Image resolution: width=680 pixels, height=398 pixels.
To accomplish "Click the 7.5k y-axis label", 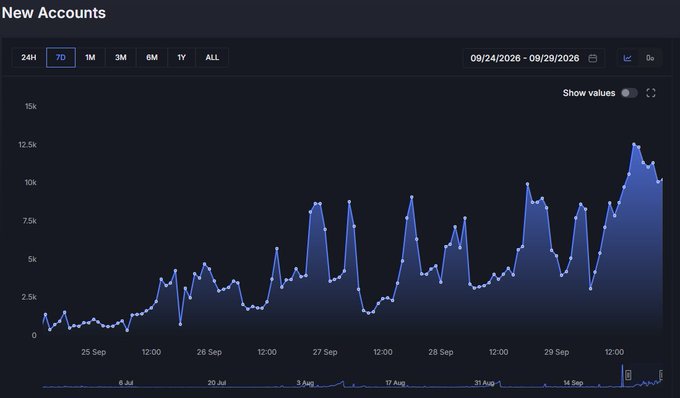I will (29, 221).
